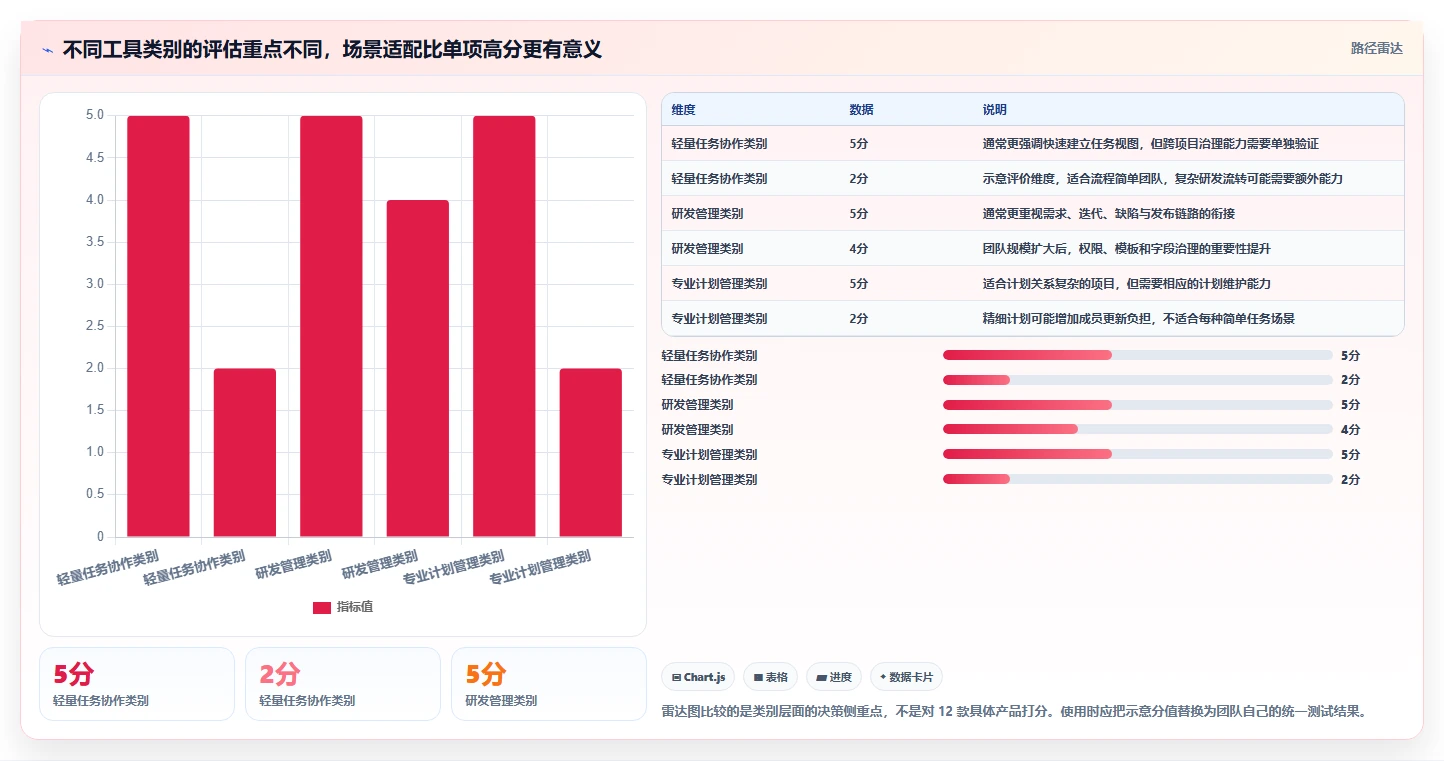Click the 0.5 y-axis label on the chart

pos(94,495)
